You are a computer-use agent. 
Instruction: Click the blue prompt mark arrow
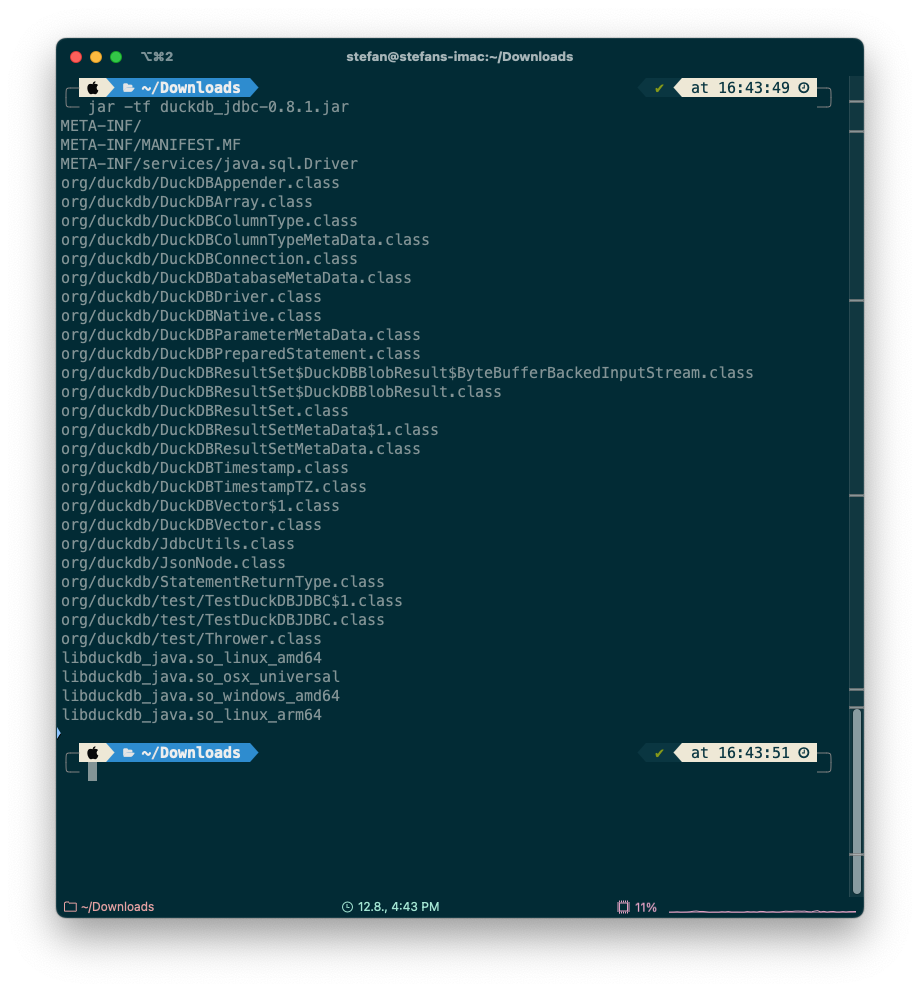[x=59, y=733]
